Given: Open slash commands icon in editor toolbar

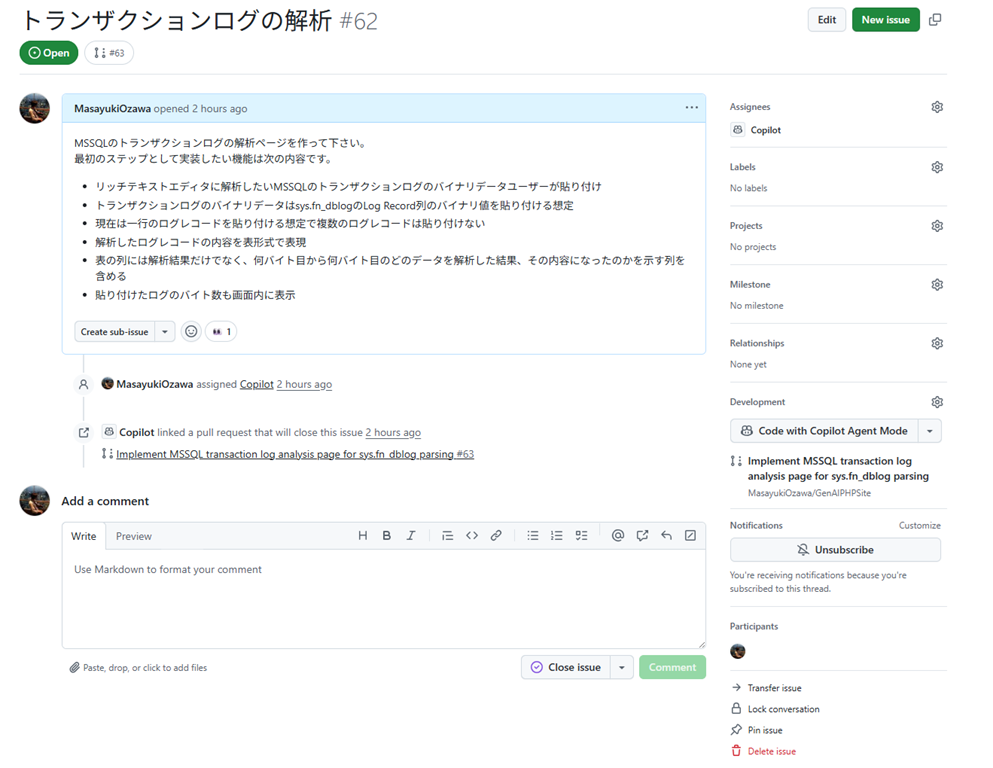Looking at the screenshot, I should pyautogui.click(x=690, y=536).
